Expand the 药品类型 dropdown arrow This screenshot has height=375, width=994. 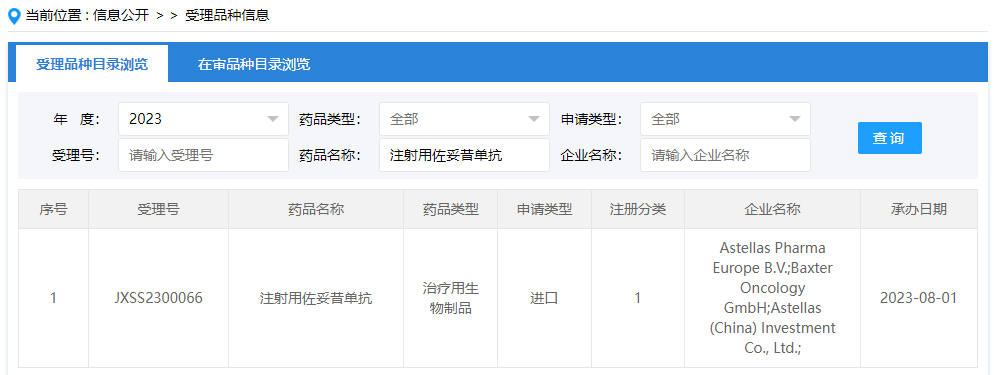tap(534, 119)
